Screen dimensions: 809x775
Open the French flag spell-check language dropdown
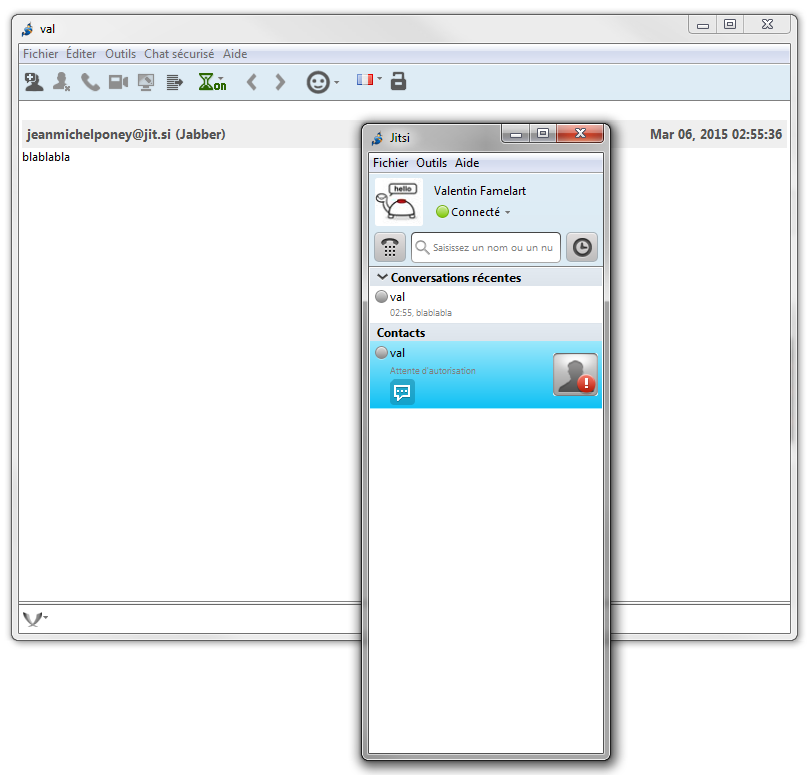pyautogui.click(x=369, y=79)
